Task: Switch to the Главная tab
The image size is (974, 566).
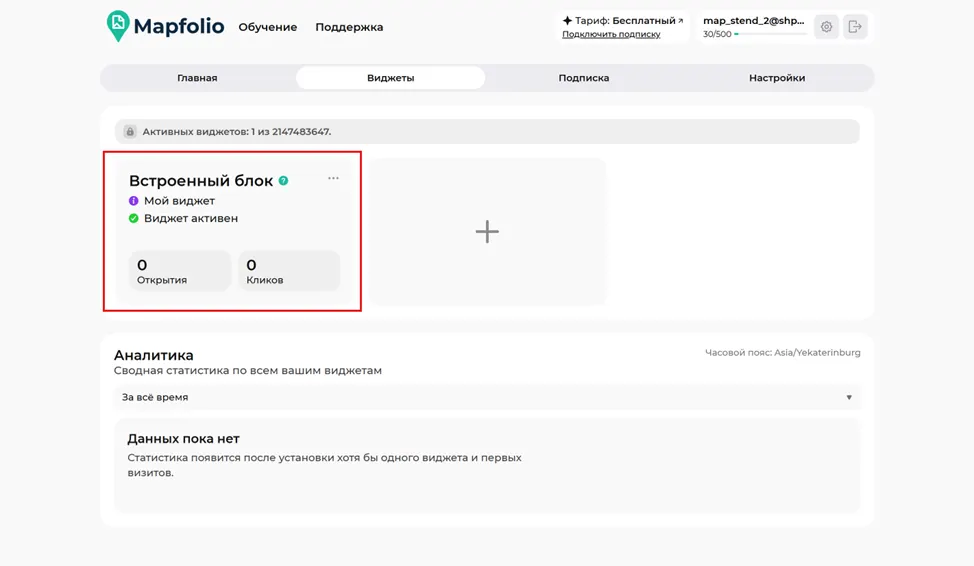Action: coord(198,78)
